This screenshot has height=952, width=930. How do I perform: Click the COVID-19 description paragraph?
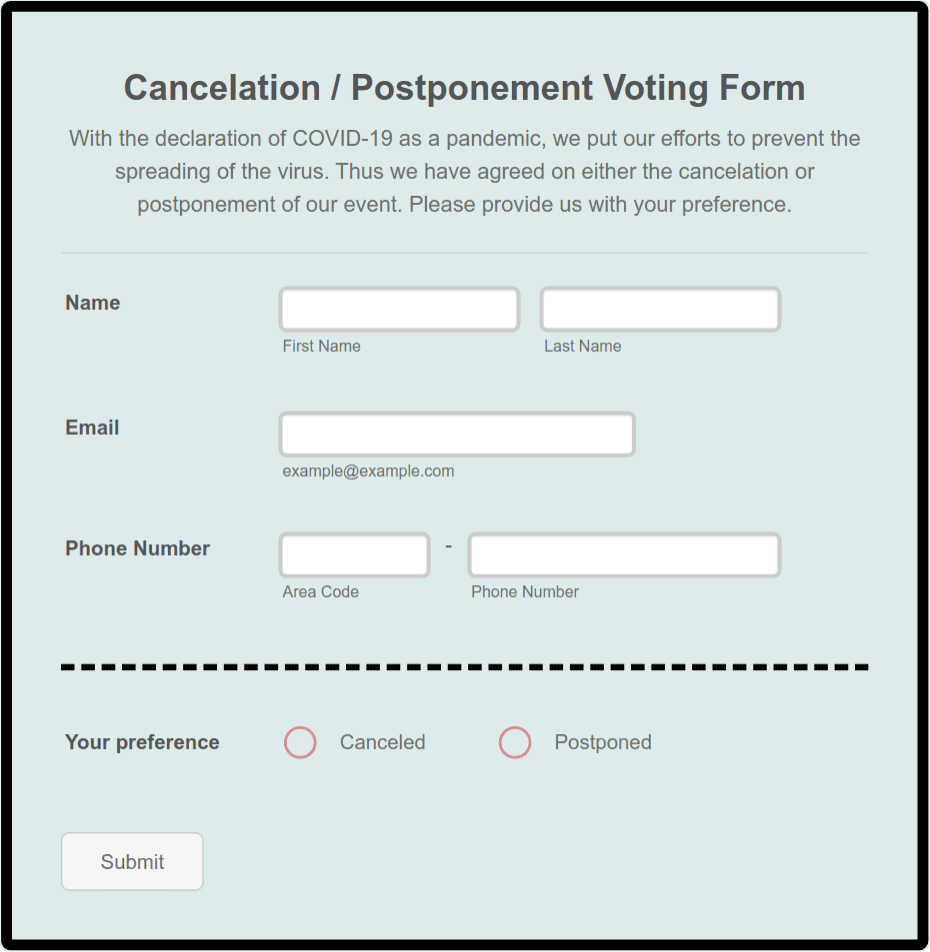tap(464, 171)
